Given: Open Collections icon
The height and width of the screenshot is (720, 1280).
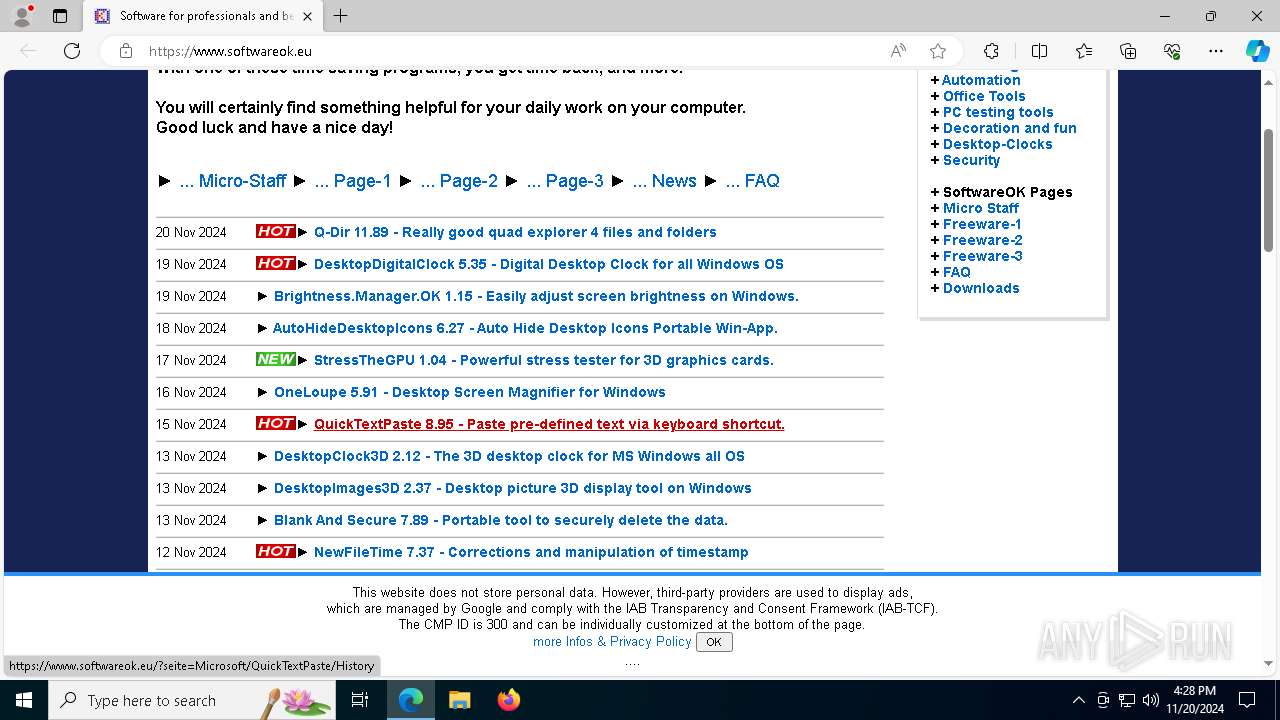Looking at the screenshot, I should pos(1128,51).
